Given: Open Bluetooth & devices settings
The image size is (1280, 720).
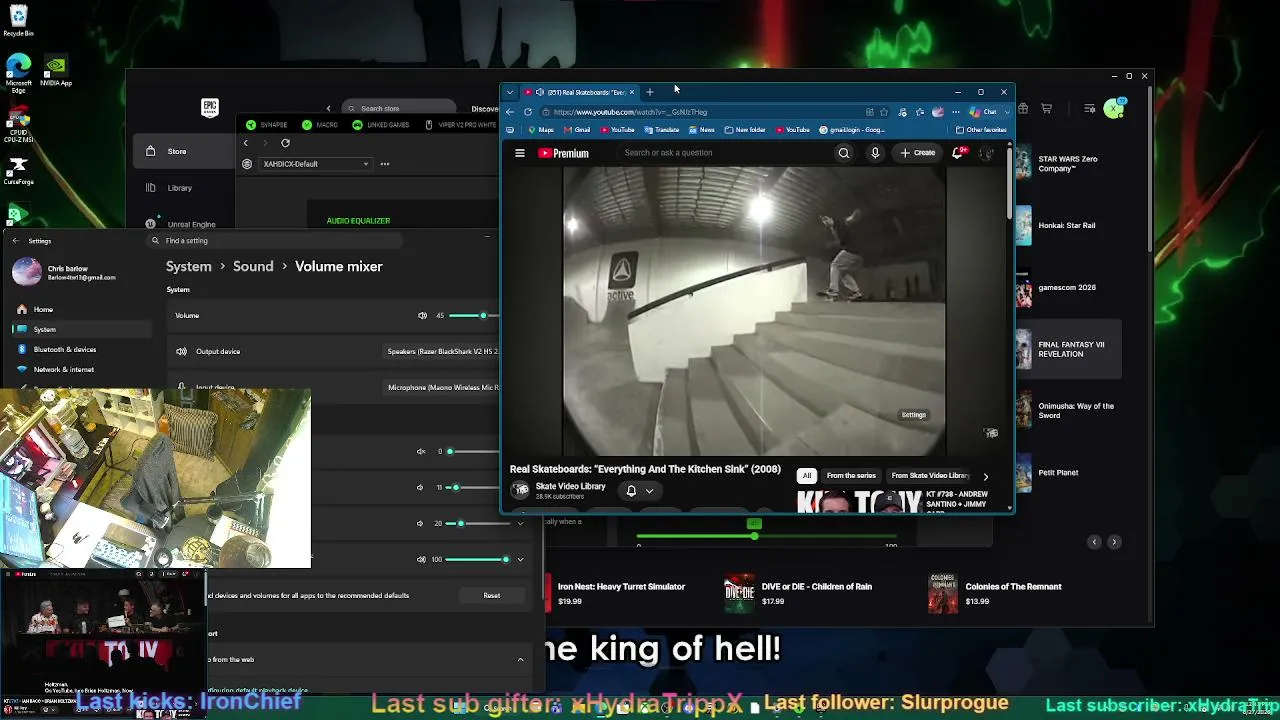Looking at the screenshot, I should click(82, 350).
